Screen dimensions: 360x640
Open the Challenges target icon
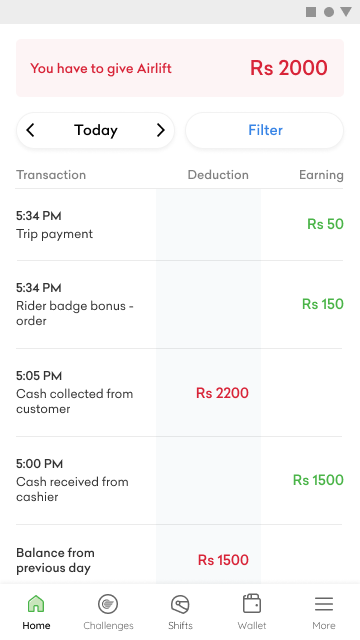108,604
